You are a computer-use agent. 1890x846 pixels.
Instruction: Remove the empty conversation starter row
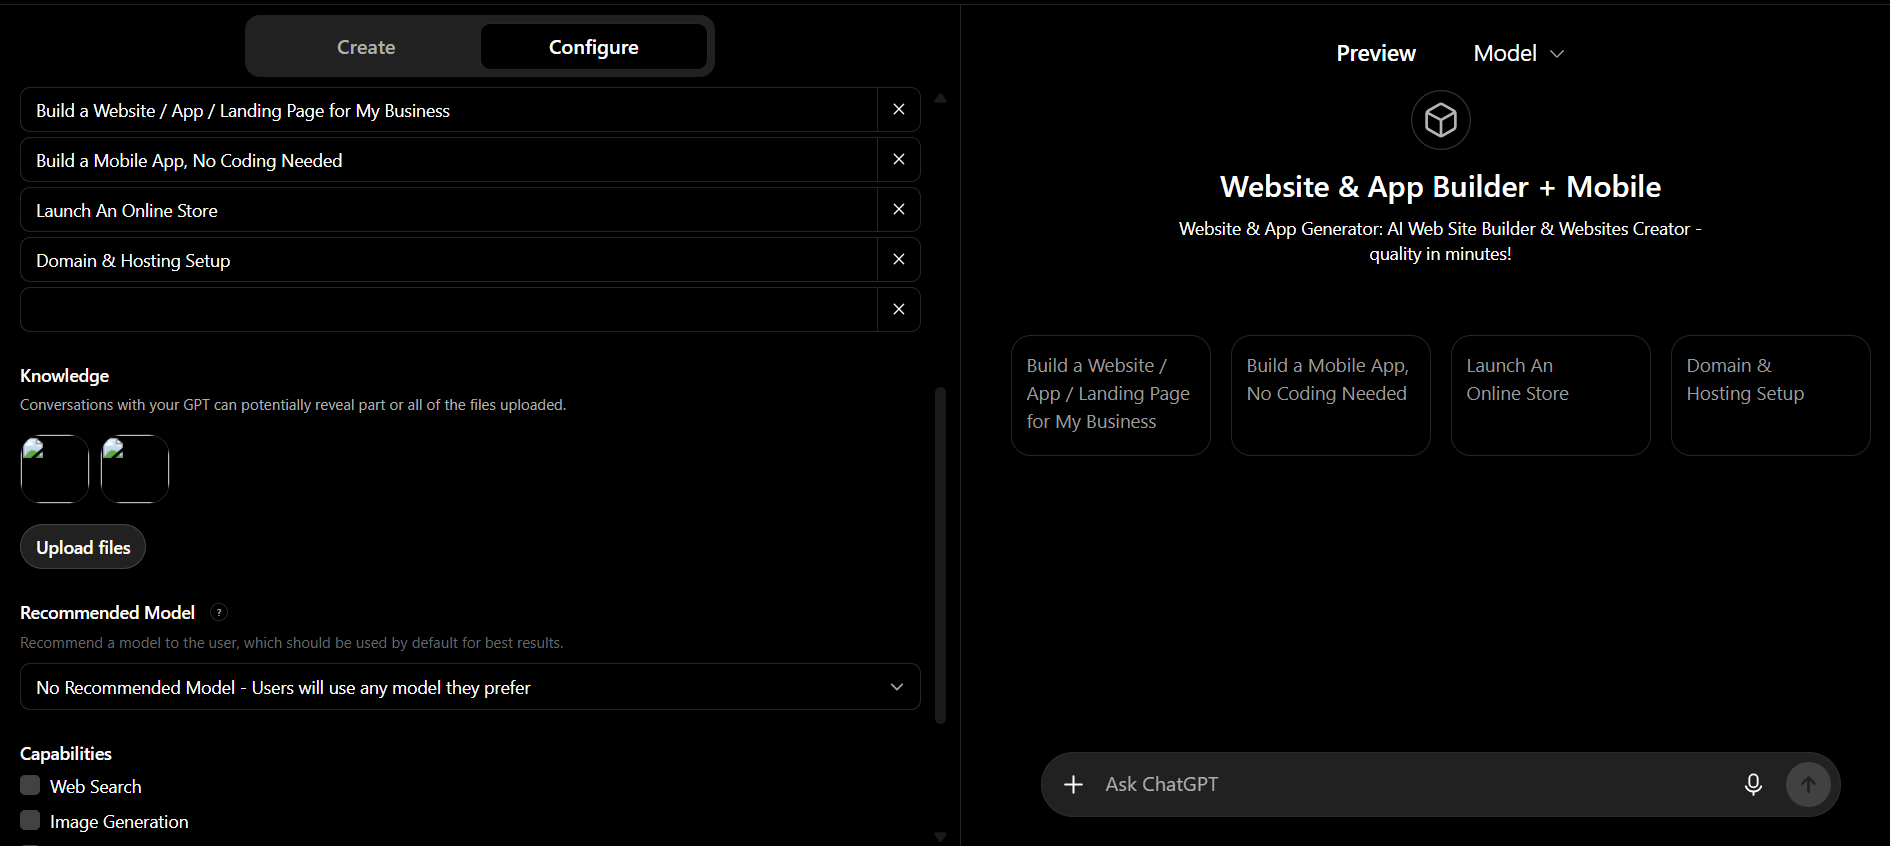pyautogui.click(x=899, y=310)
